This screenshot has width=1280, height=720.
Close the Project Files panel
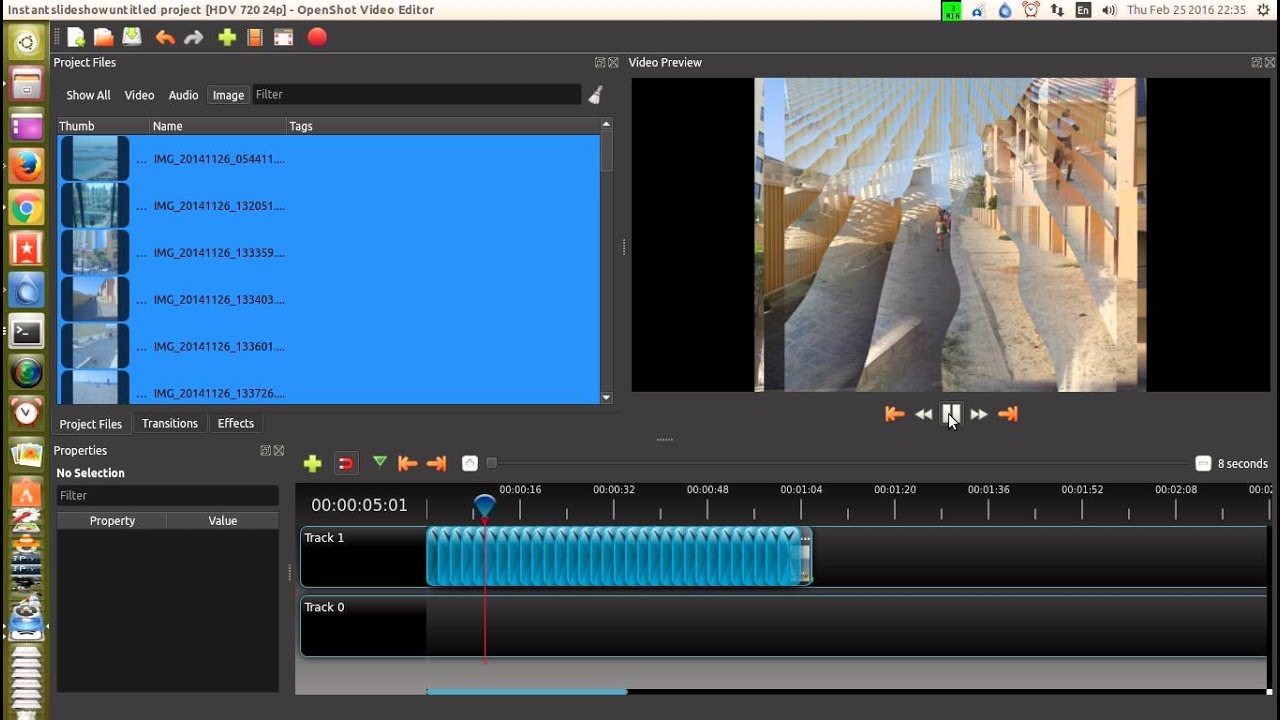(613, 62)
